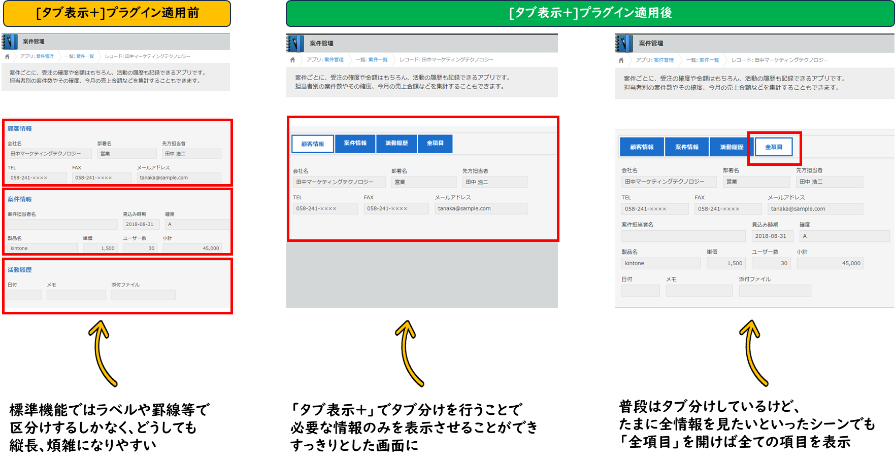Click 部署名 field in middle screenshot
895x464 pixels.
pyautogui.click(x=424, y=182)
